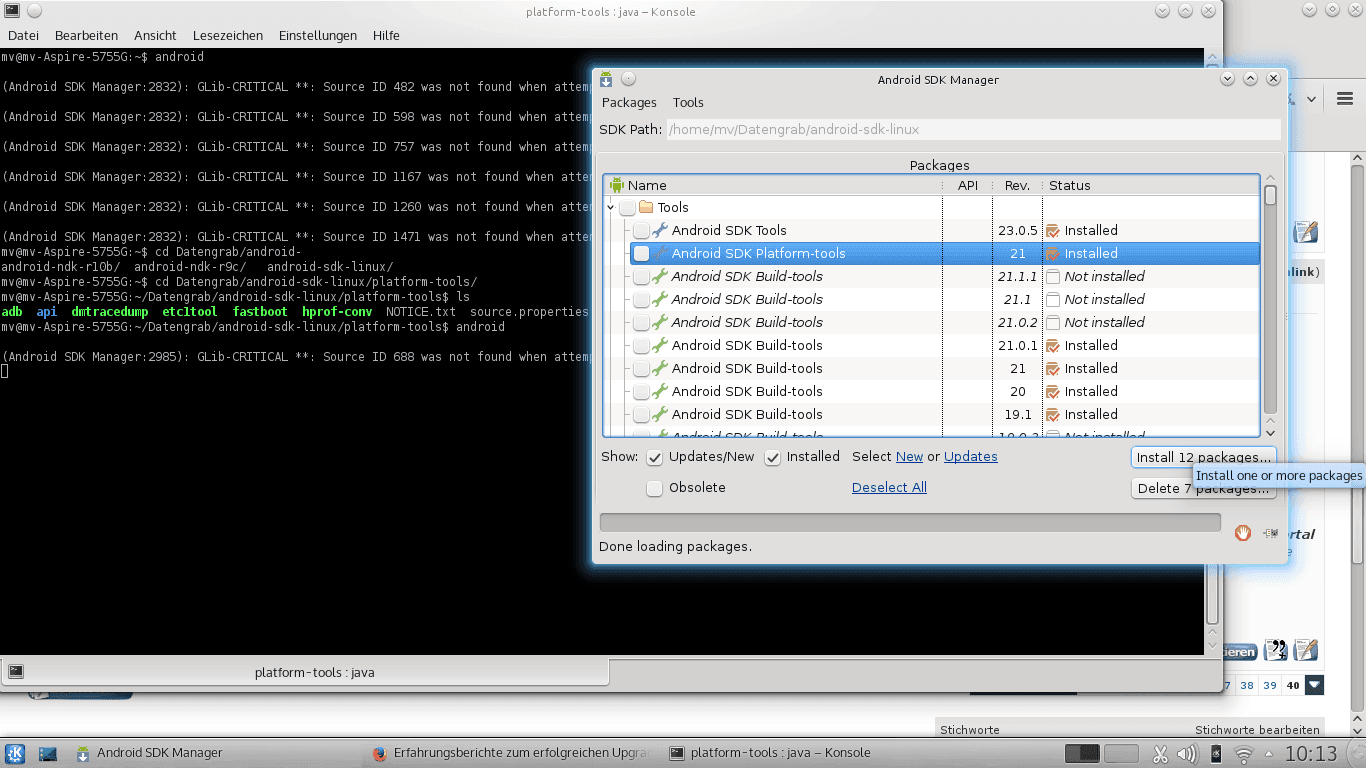Viewport: 1366px width, 768px height.
Task: Click the Installed status icon for rev 20
Action: [1052, 391]
